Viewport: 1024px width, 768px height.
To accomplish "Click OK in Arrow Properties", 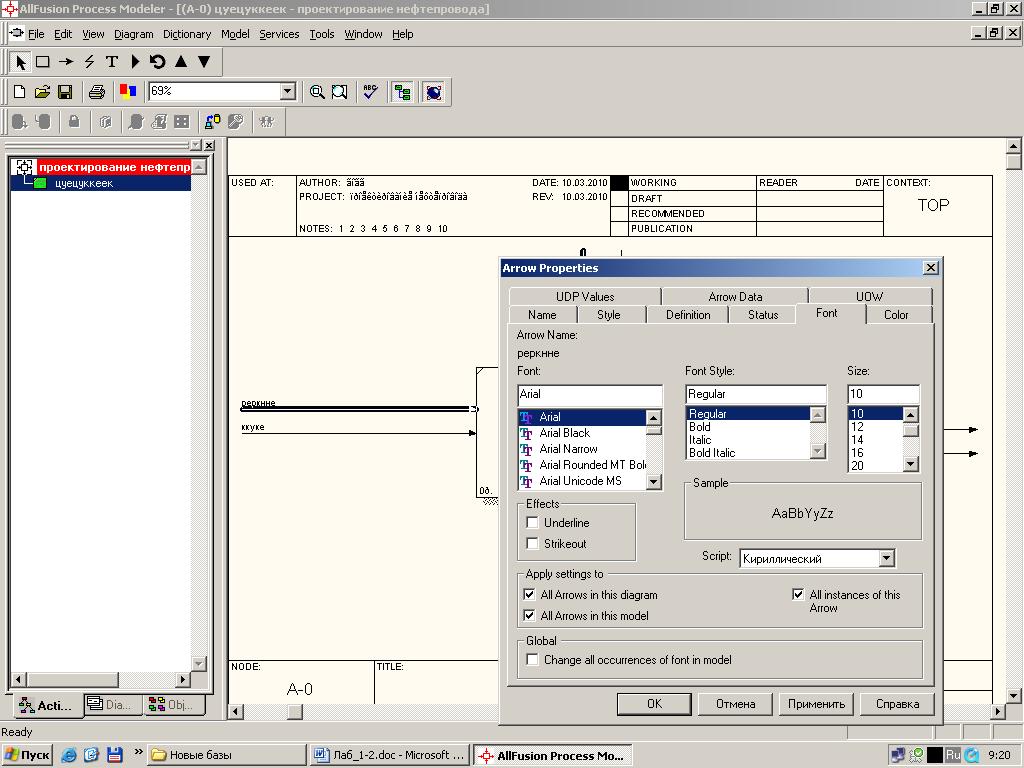I will coord(654,704).
